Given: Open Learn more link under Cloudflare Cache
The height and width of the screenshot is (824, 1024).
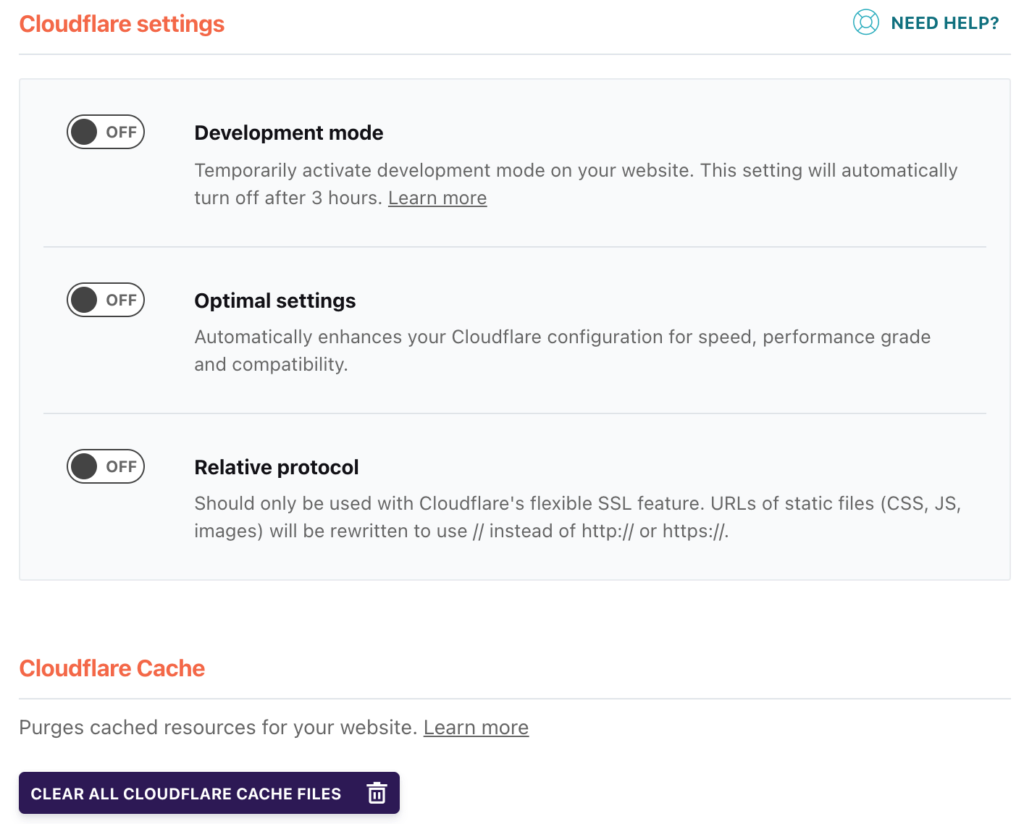Looking at the screenshot, I should click(x=476, y=727).
